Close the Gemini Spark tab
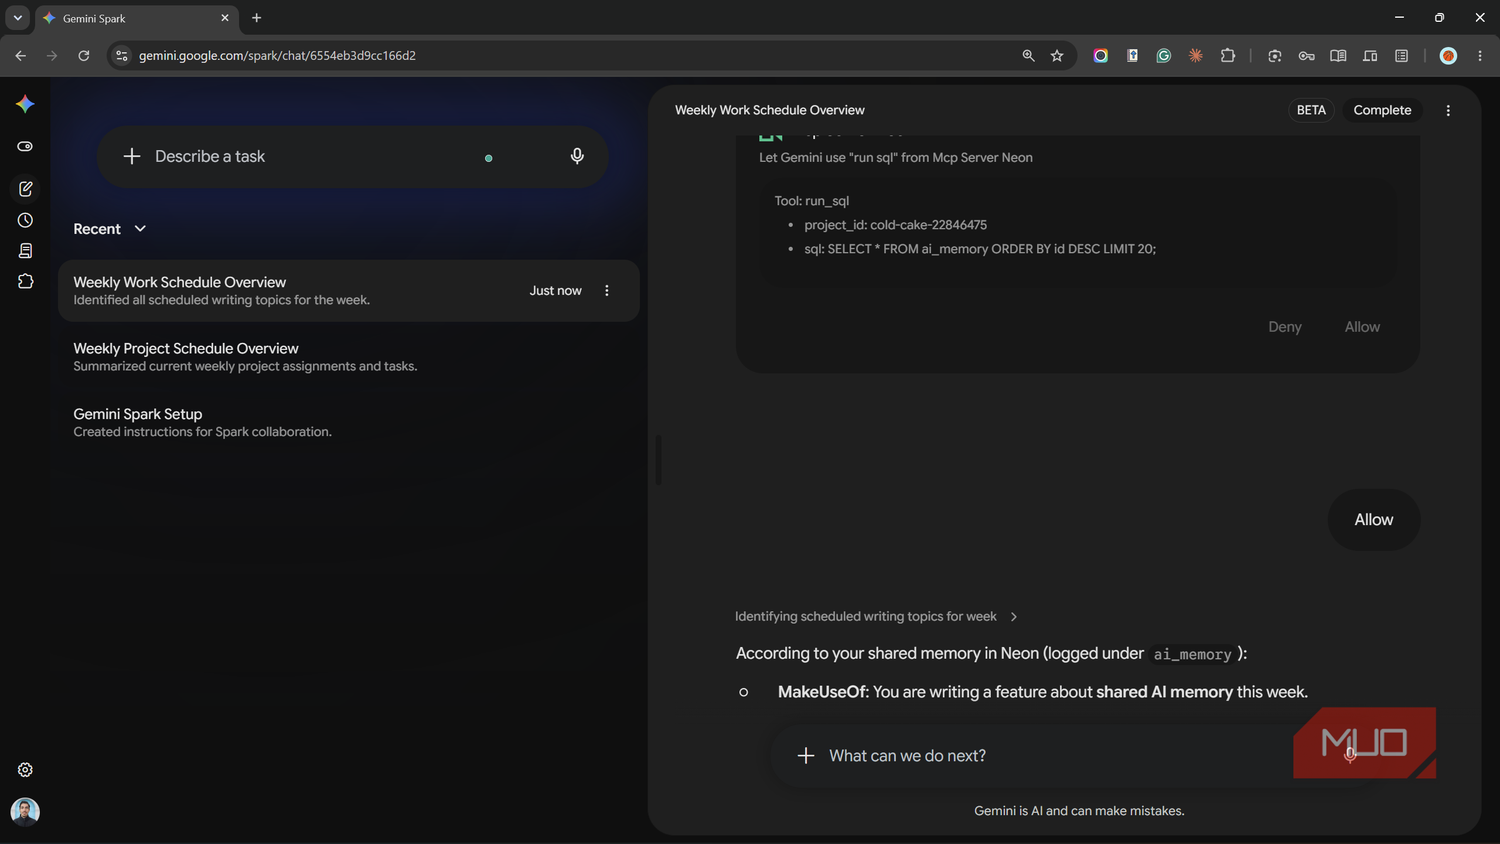This screenshot has height=844, width=1500. coord(225,18)
